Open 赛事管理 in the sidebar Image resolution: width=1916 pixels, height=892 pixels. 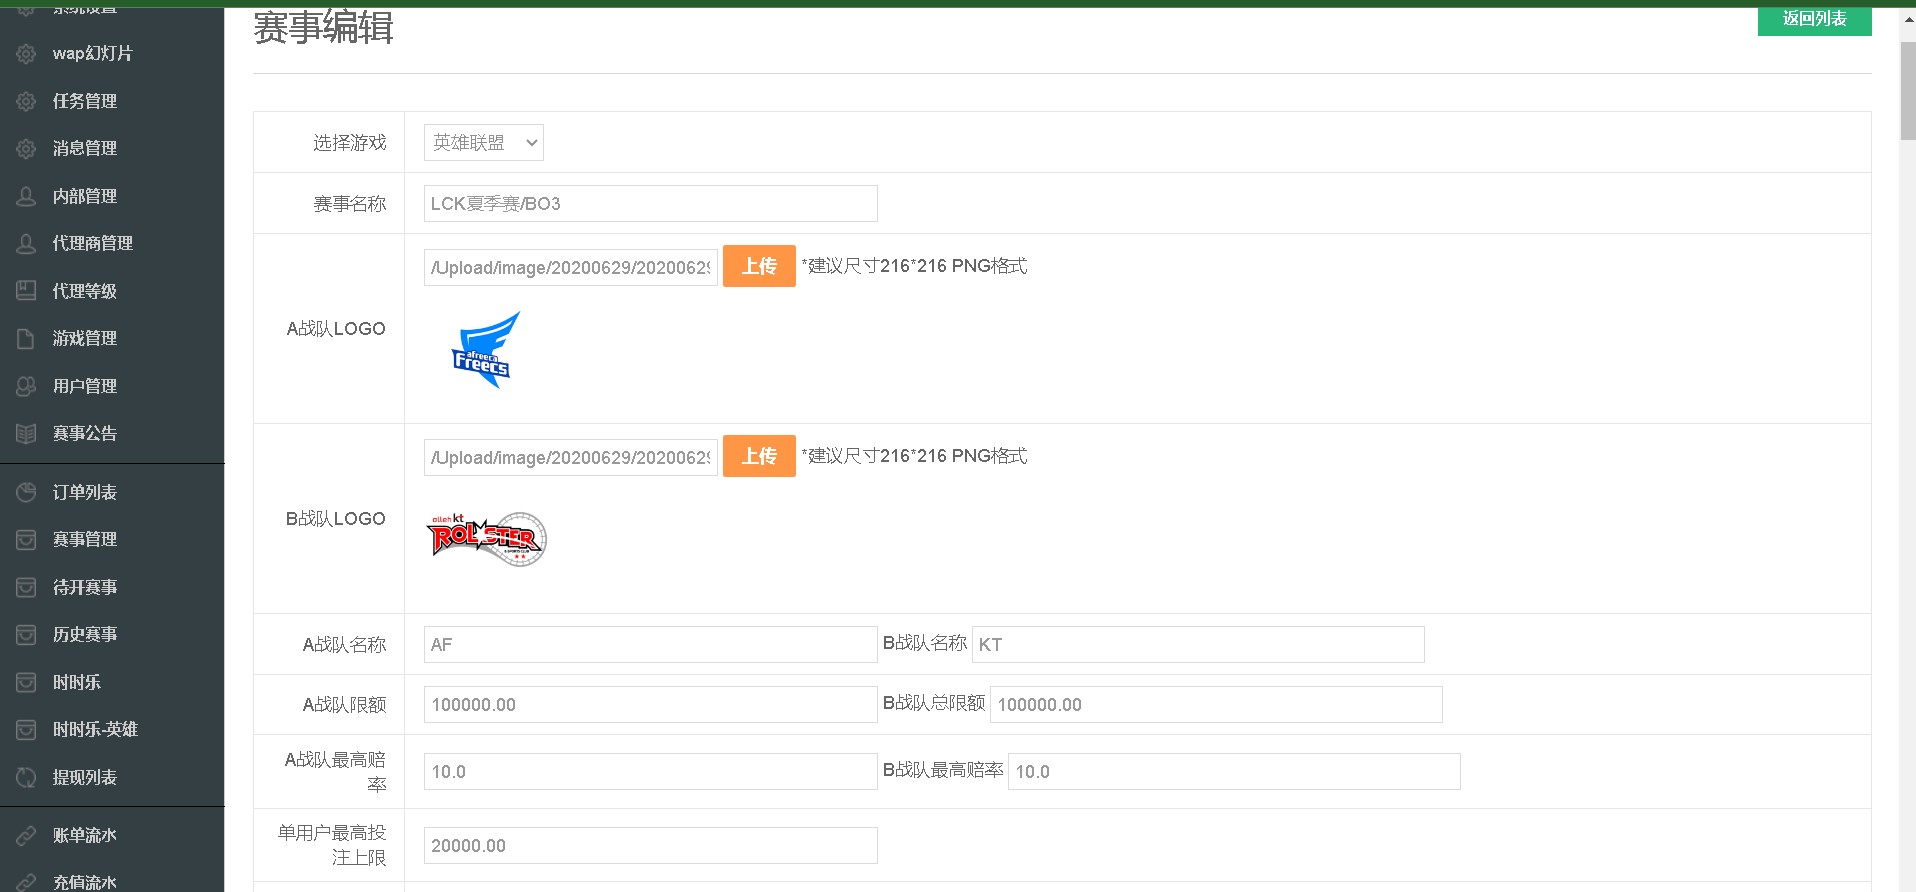click(x=85, y=540)
